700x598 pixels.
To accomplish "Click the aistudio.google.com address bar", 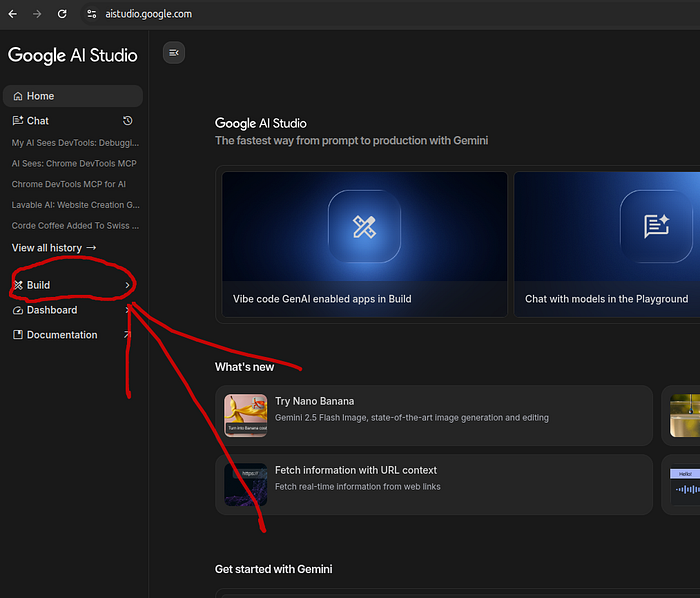I will tap(149, 14).
